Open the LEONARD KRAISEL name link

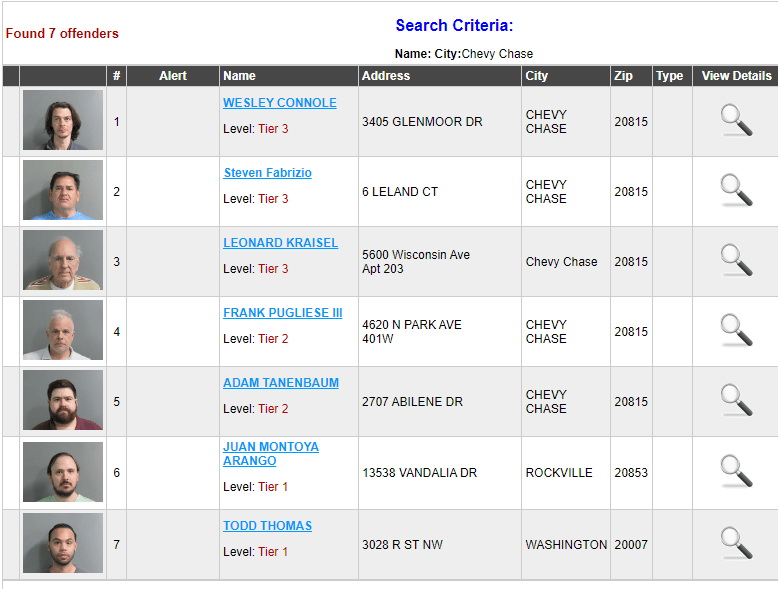pyautogui.click(x=280, y=243)
